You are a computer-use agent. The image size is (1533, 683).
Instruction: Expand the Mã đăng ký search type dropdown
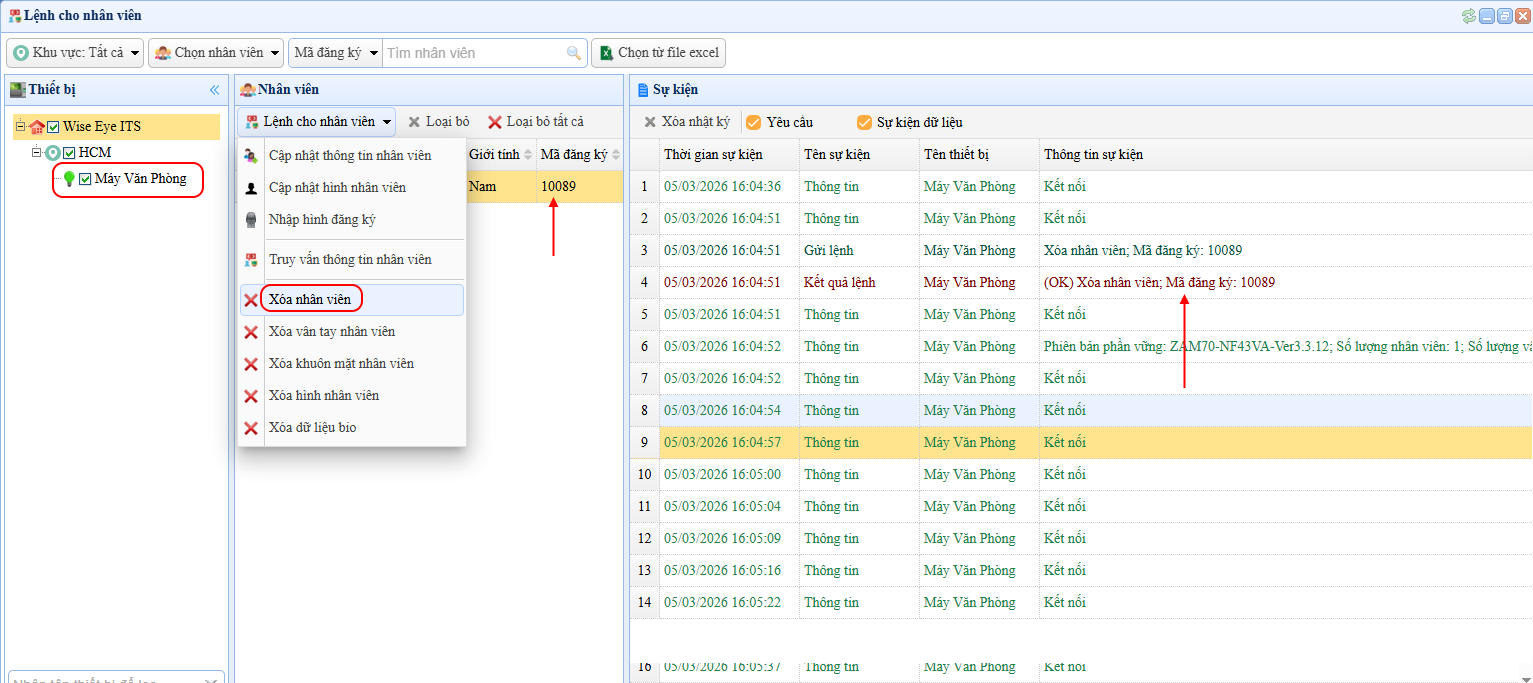pos(335,53)
